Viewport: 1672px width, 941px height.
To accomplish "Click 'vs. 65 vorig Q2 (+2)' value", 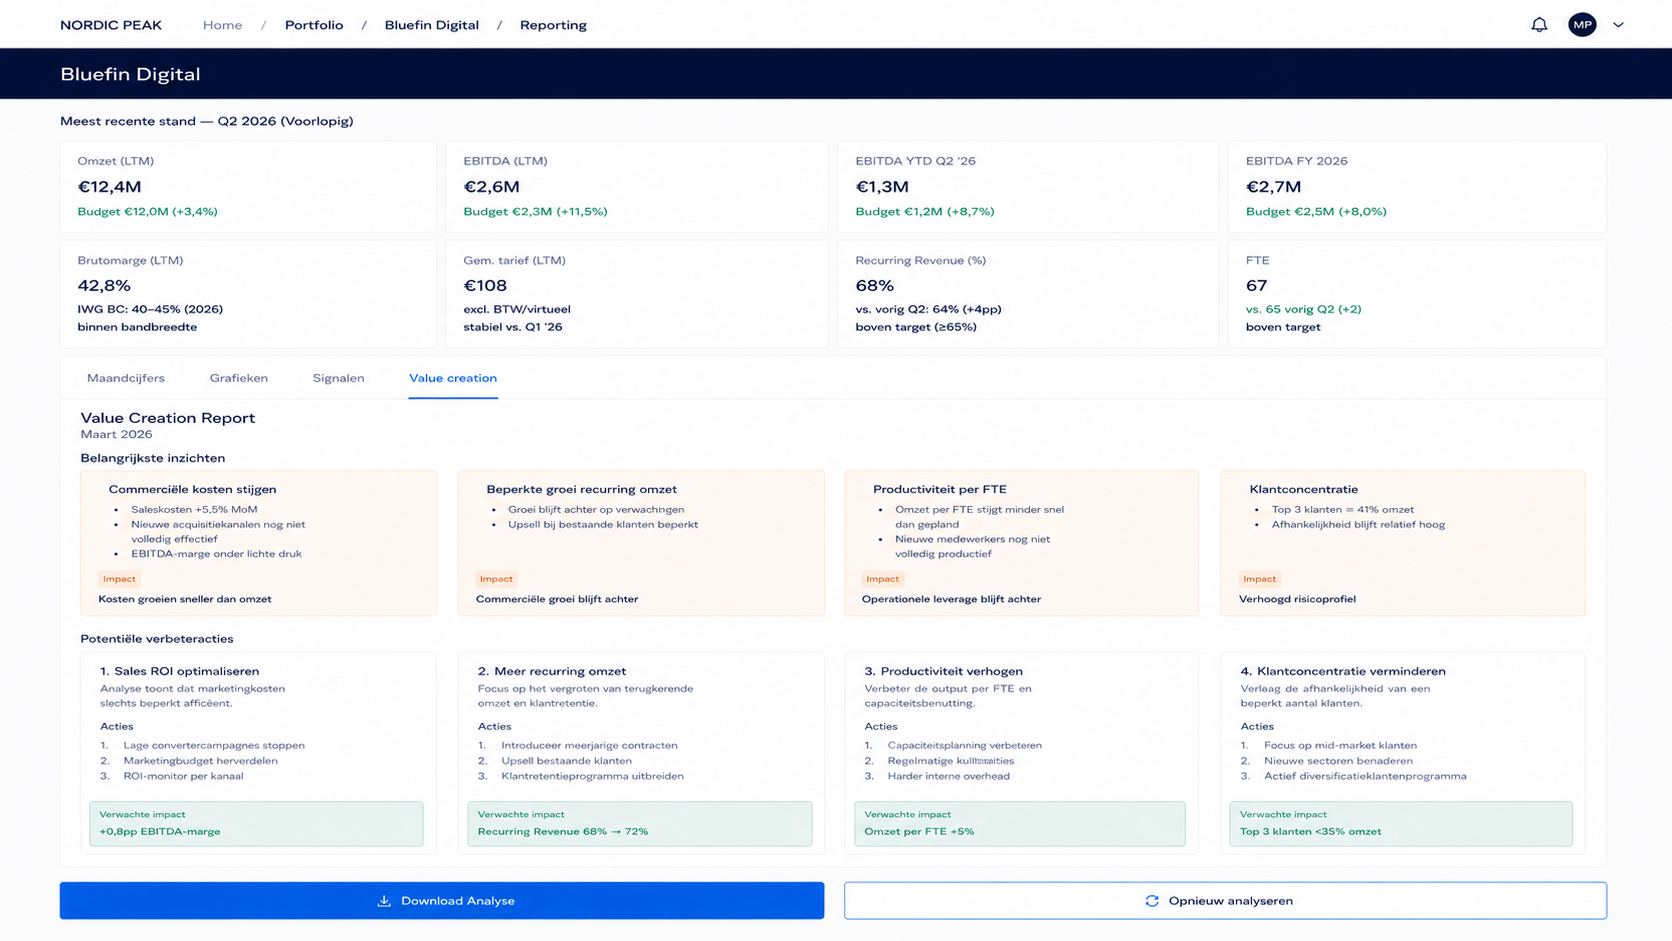I will tap(1303, 309).
